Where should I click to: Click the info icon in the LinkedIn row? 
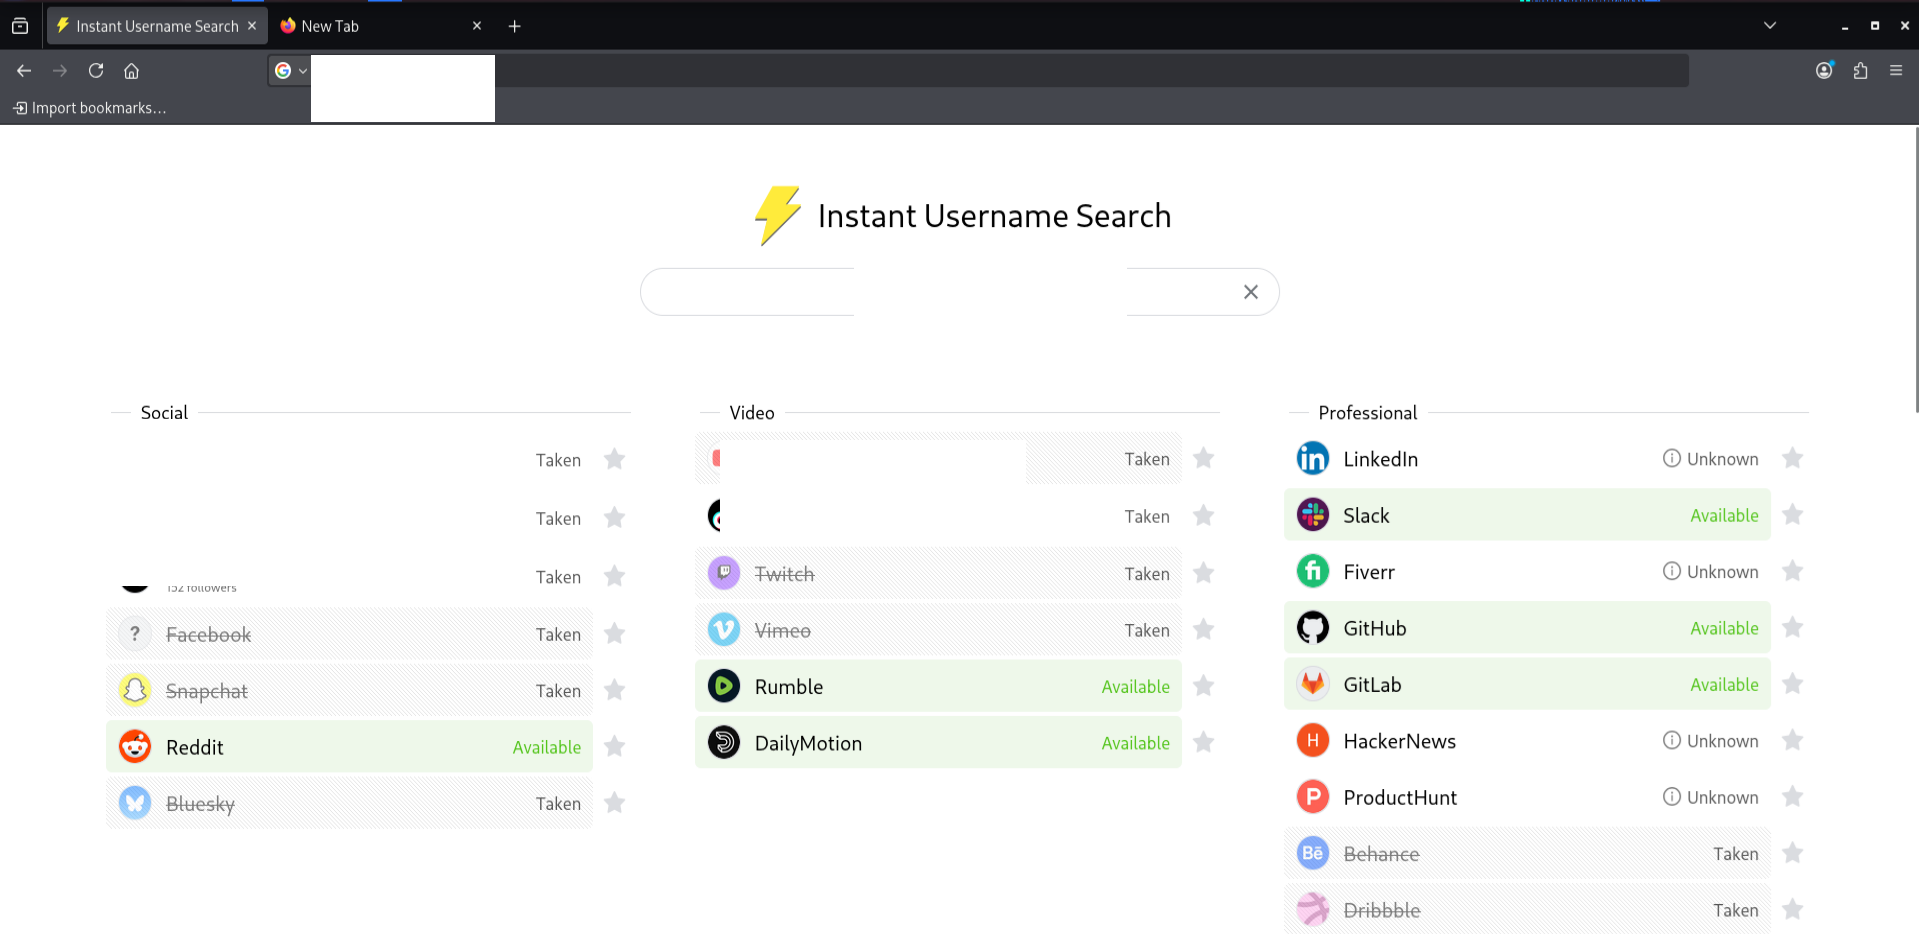tap(1671, 458)
